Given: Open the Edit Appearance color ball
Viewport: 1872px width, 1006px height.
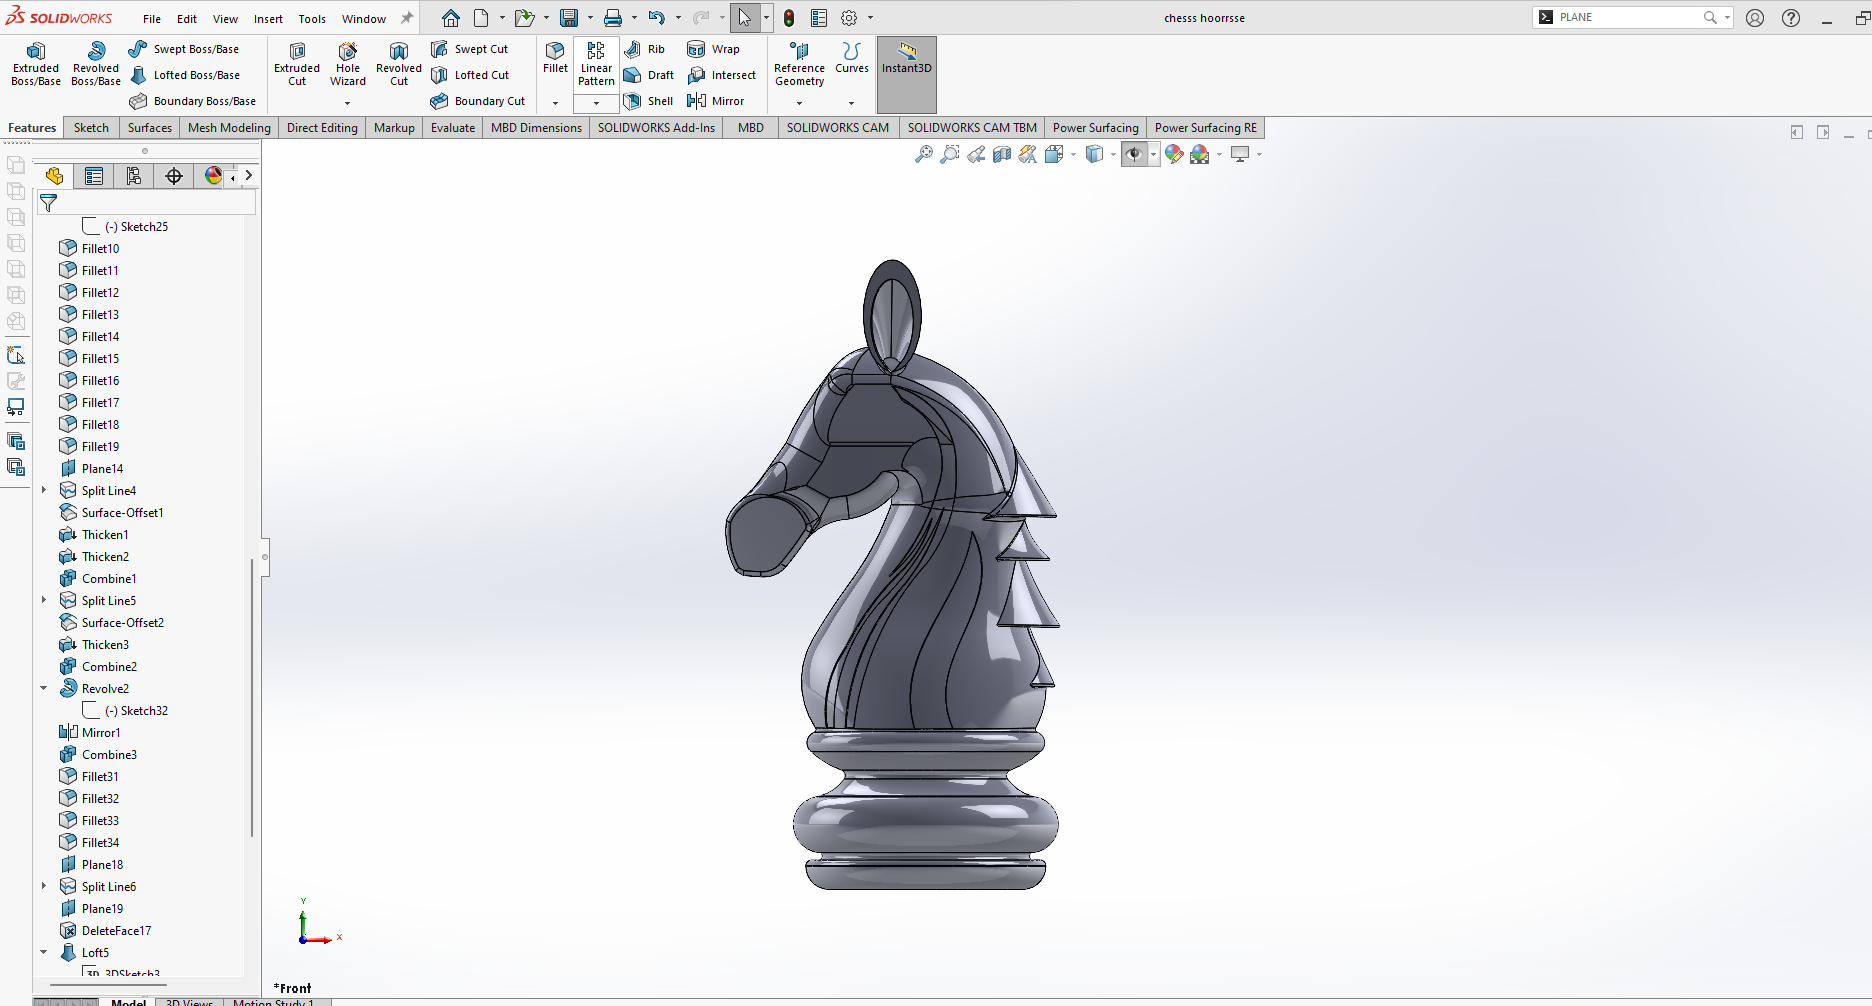Looking at the screenshot, I should click(x=1174, y=154).
